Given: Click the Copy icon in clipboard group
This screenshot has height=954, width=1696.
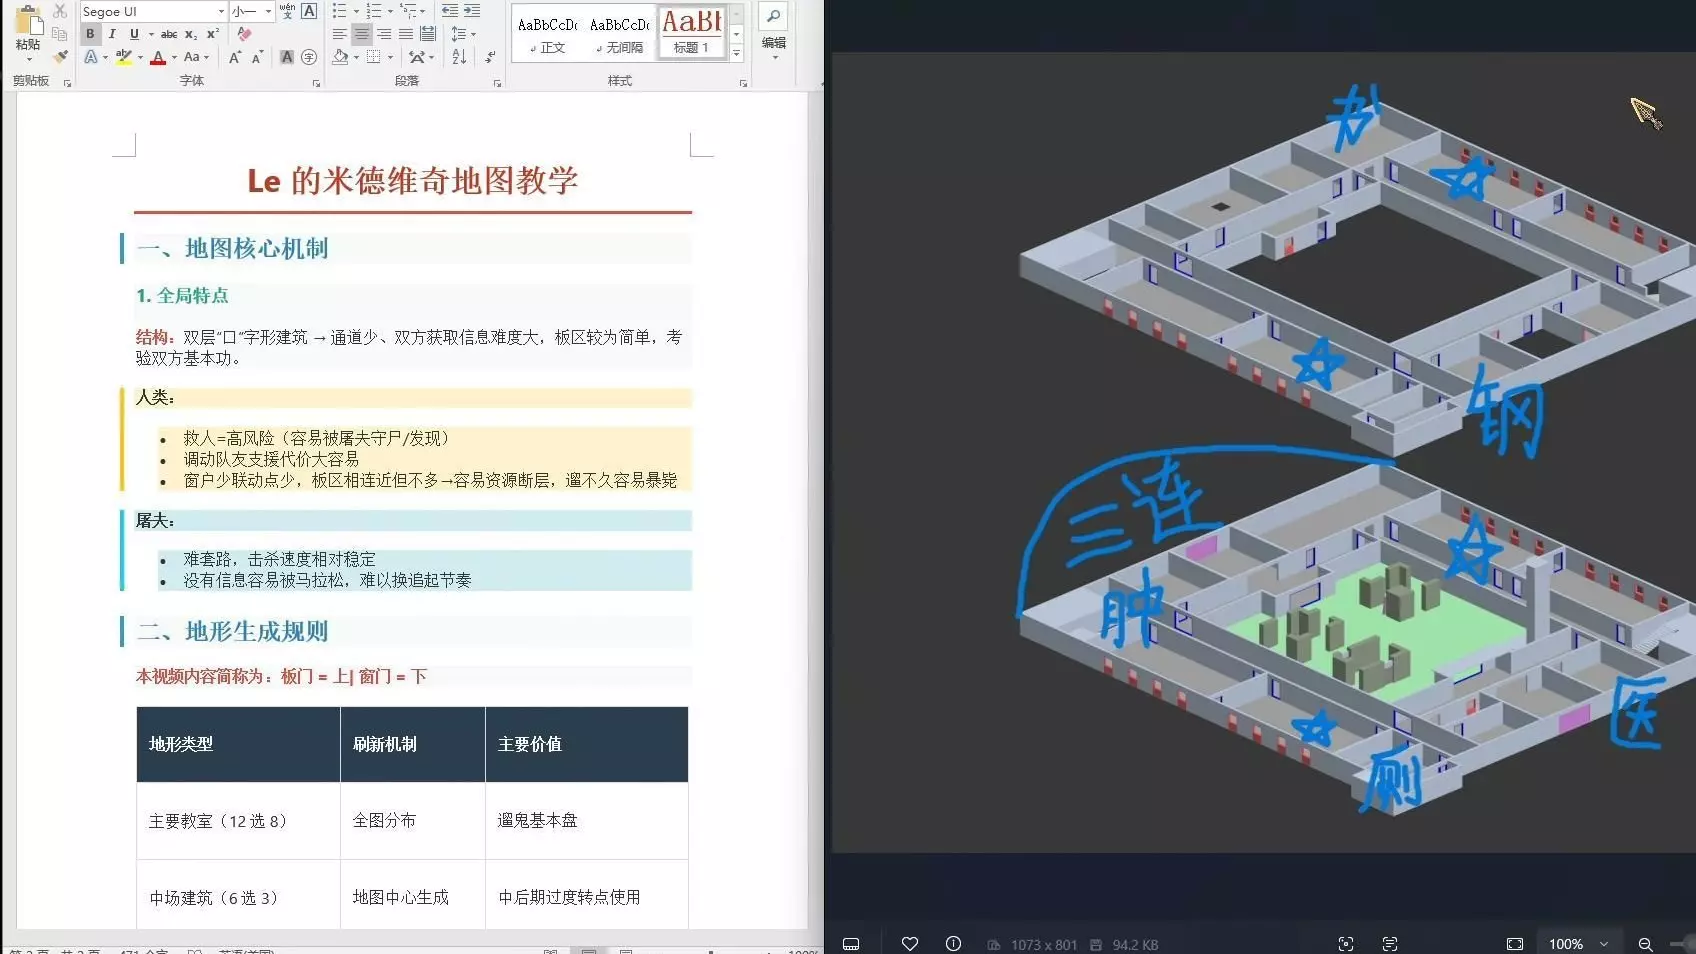Looking at the screenshot, I should [x=60, y=33].
